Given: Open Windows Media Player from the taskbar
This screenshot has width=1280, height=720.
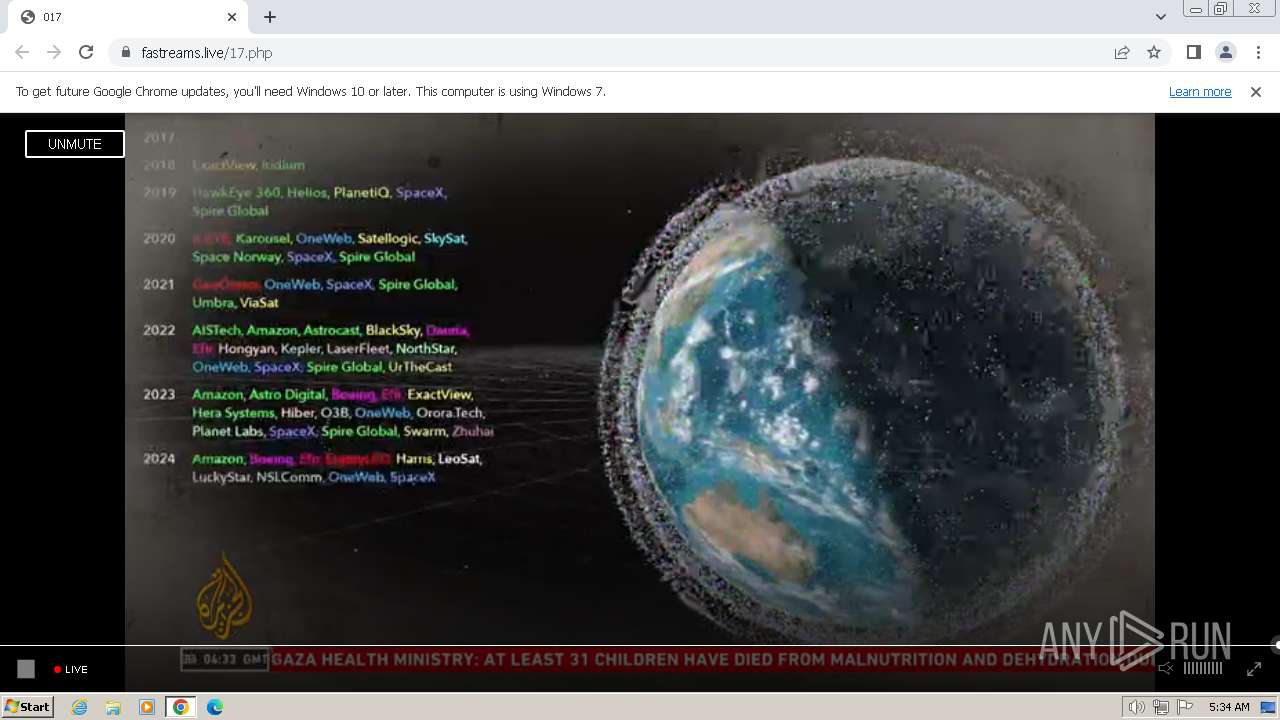Looking at the screenshot, I should [x=147, y=707].
